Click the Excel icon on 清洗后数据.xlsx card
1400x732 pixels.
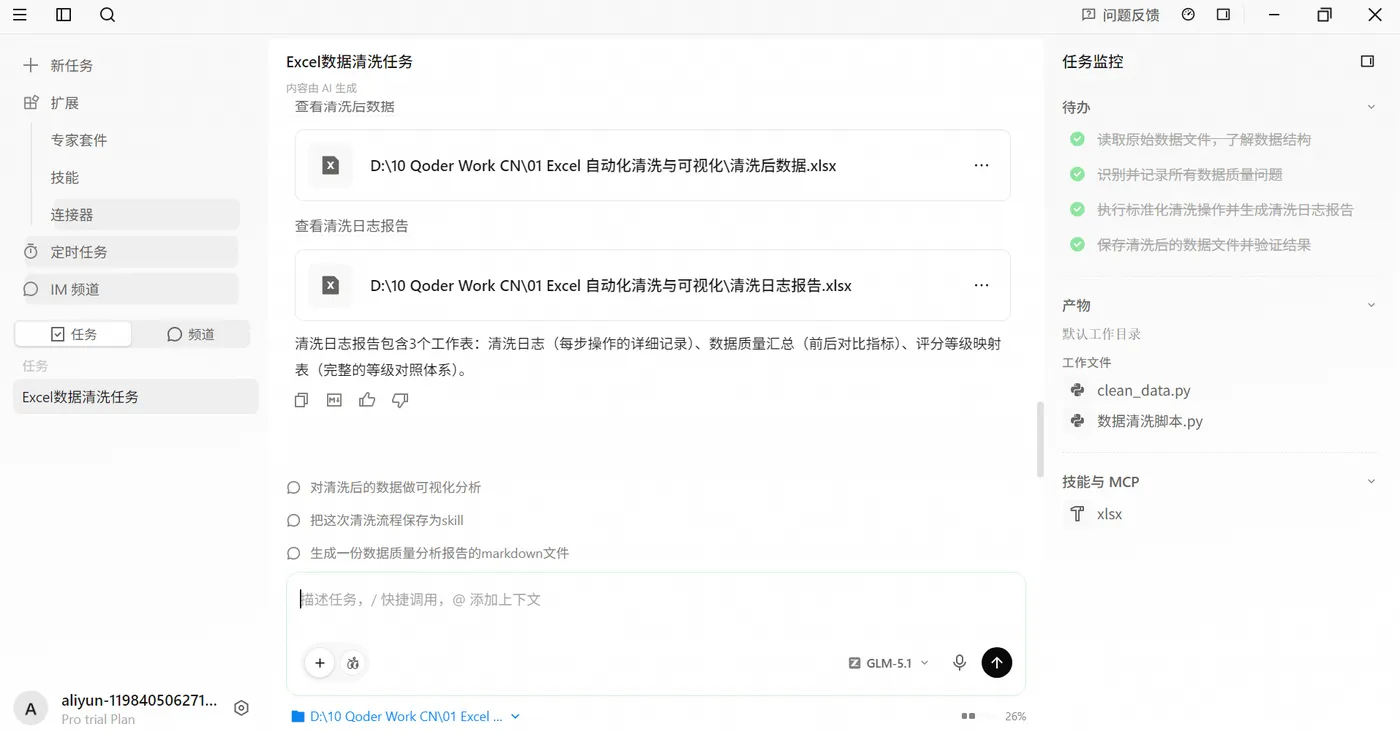click(330, 166)
